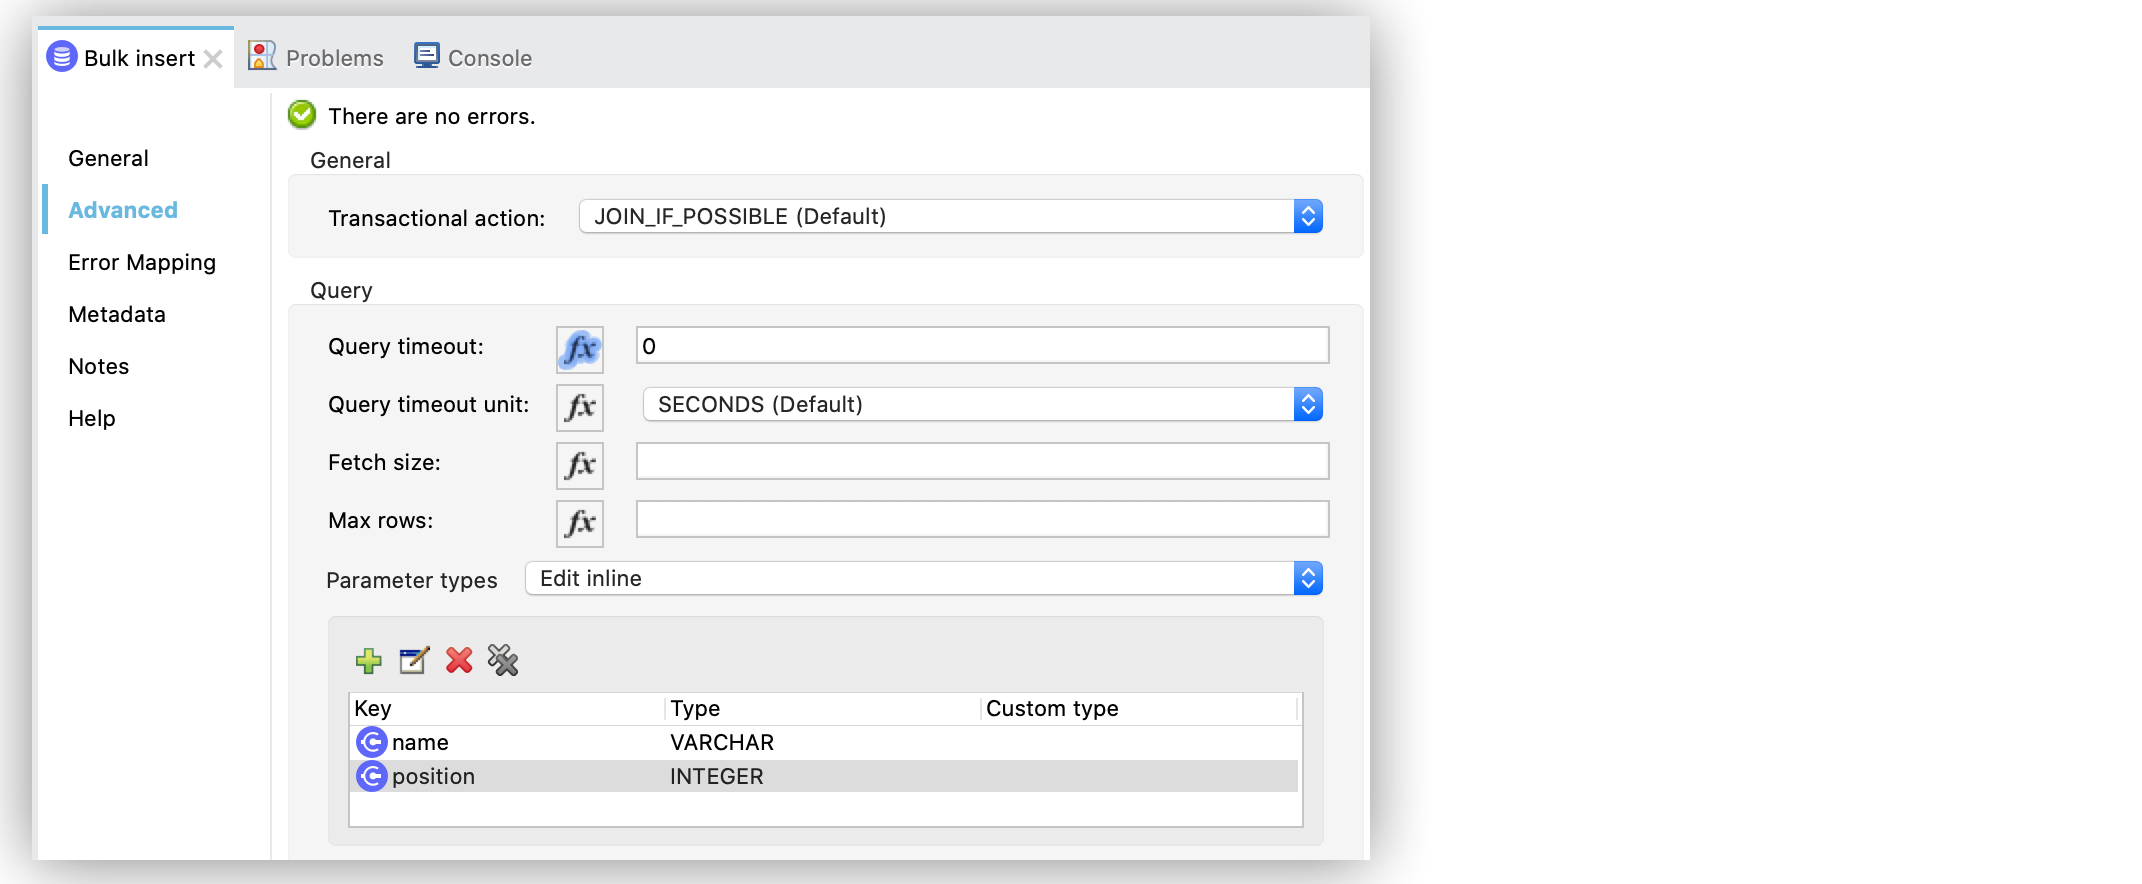Open the Transactional action dropdown

click(1308, 216)
